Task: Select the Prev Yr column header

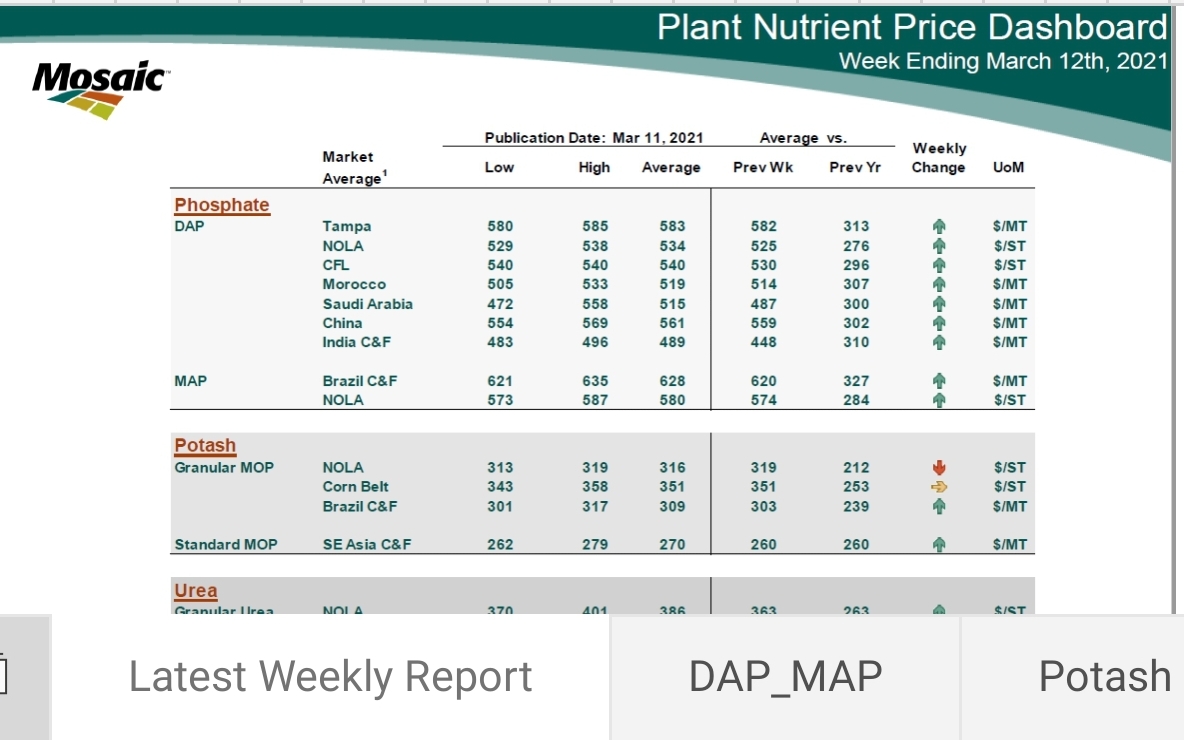Action: click(x=855, y=168)
